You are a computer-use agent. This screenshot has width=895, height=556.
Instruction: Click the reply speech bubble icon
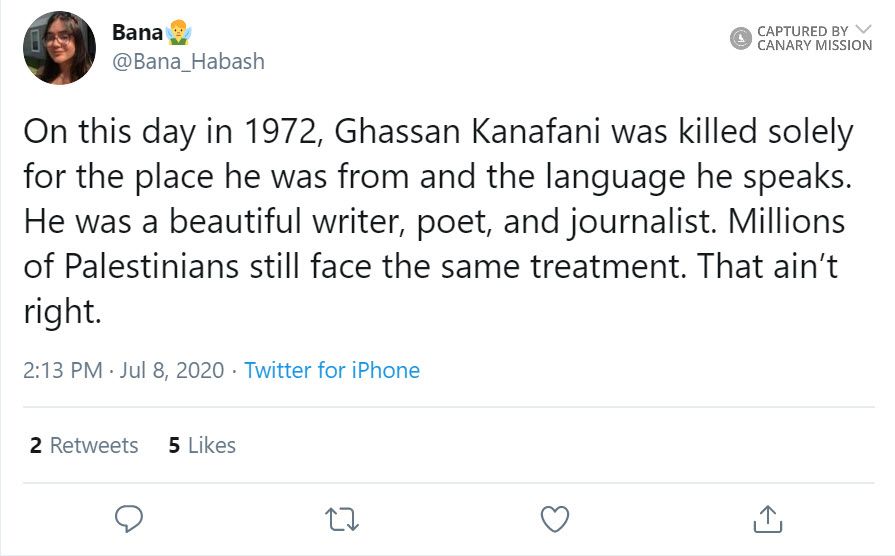click(129, 517)
